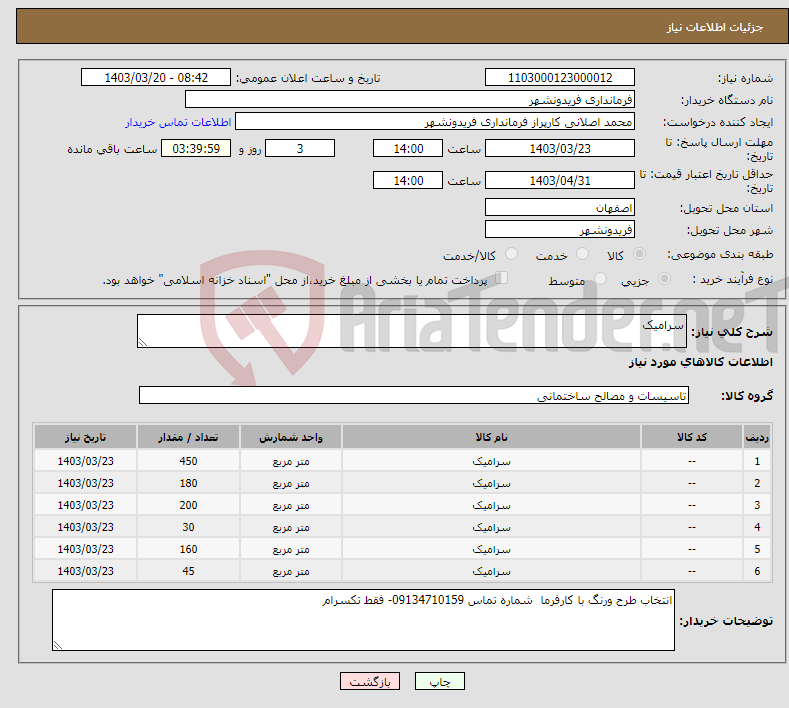Click the بازگشت back button

370,681
